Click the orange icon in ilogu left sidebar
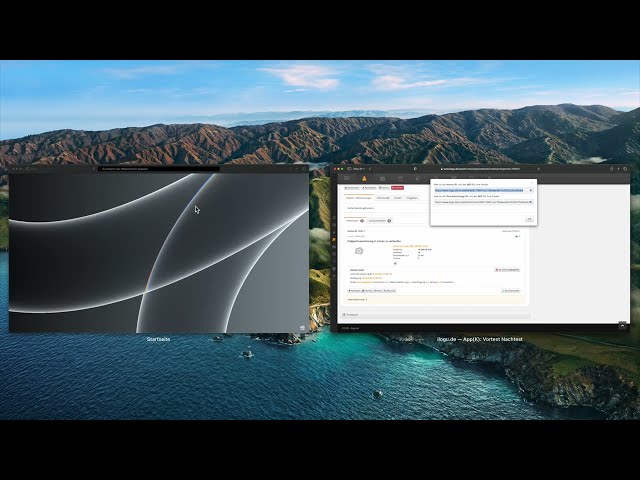The image size is (640, 480). click(x=334, y=240)
